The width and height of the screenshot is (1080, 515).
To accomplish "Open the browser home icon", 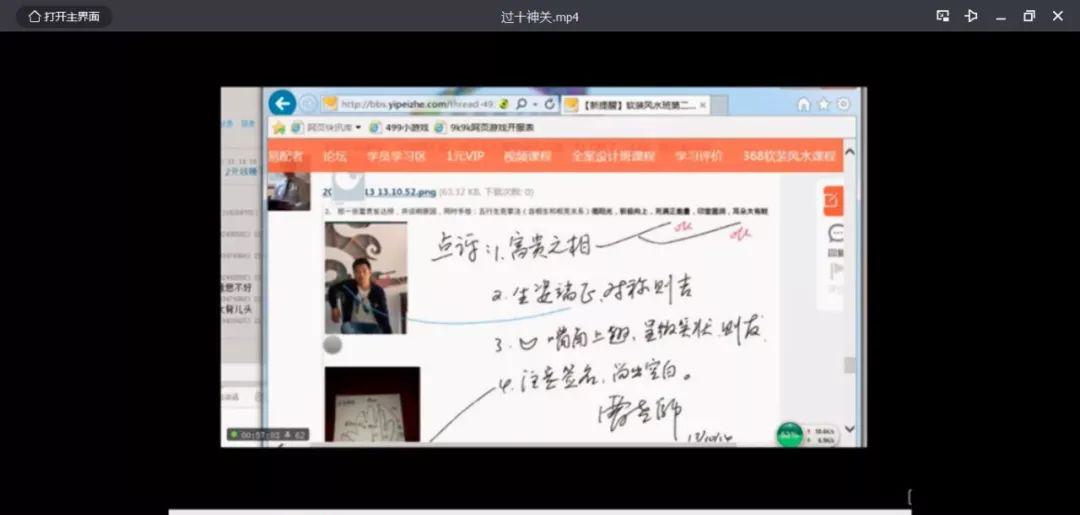I will click(804, 104).
